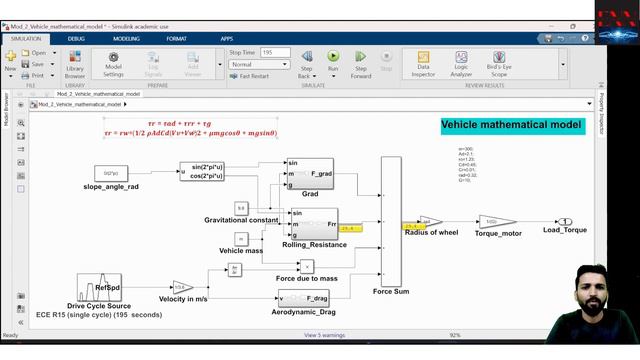This screenshot has height=360, width=640.
Task: Click the area box palette icon
Action: [x=21, y=189]
